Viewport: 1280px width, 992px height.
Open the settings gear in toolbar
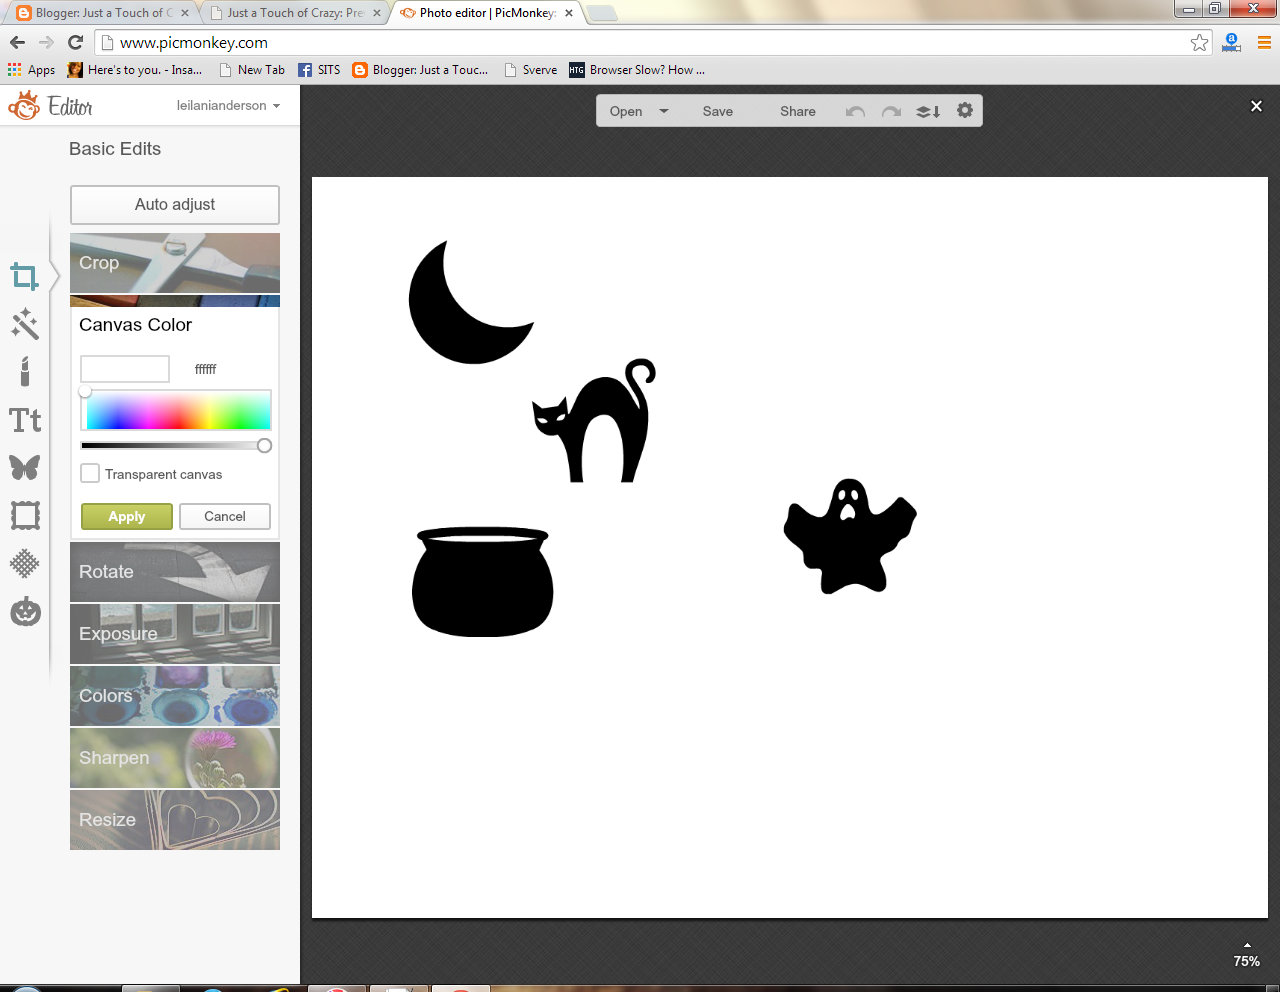pyautogui.click(x=965, y=110)
